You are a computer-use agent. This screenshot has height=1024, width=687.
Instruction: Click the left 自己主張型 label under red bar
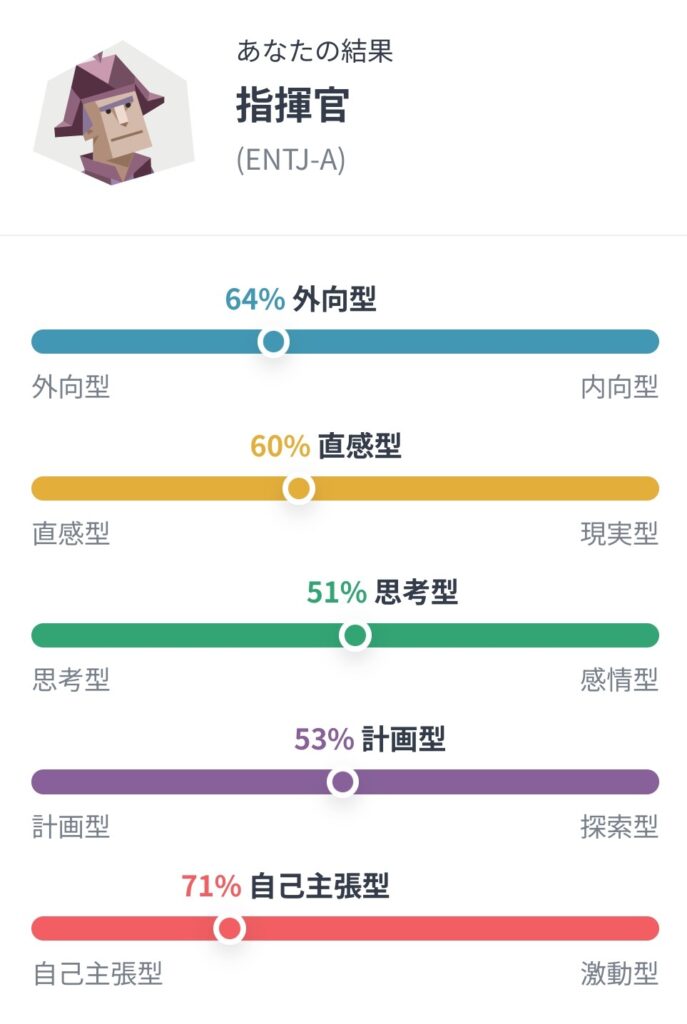97,973
